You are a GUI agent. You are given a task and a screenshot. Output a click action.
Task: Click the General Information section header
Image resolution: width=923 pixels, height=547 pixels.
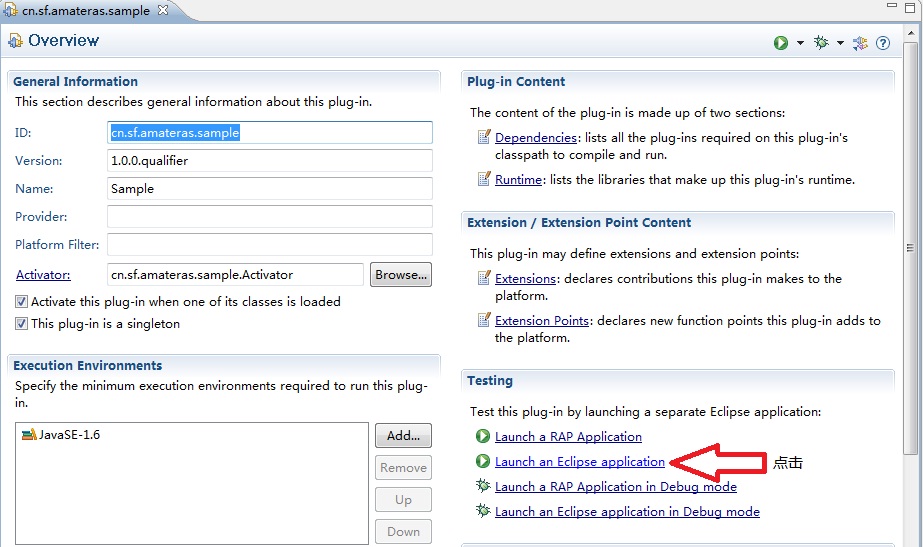[x=75, y=81]
